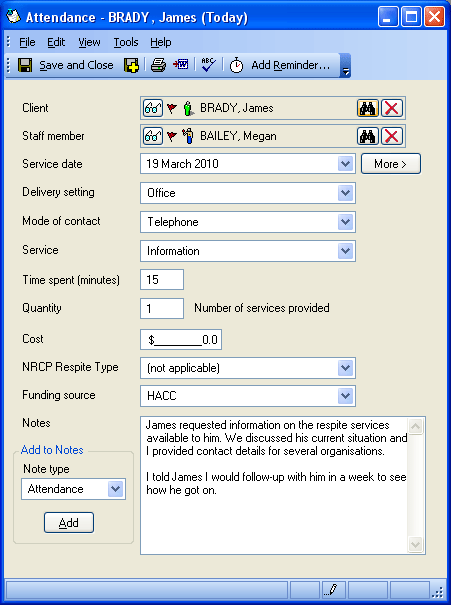The width and height of the screenshot is (452, 605).
Task: Click the export to Word icon
Action: coord(181,64)
